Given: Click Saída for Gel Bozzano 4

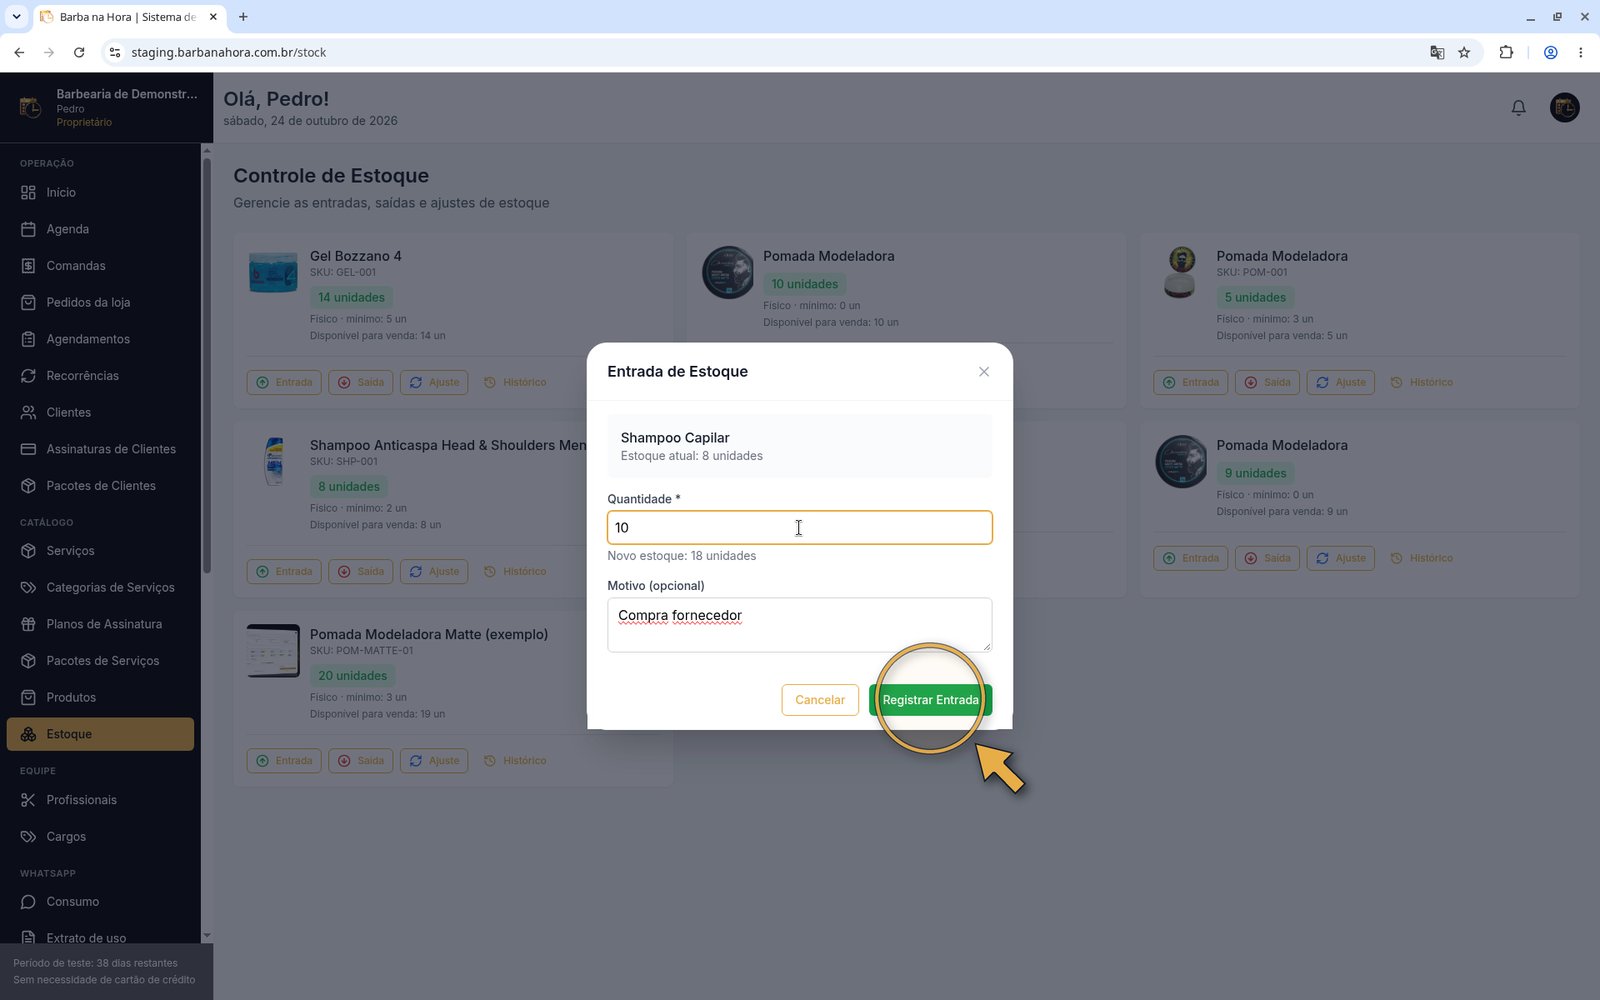Looking at the screenshot, I should point(360,382).
